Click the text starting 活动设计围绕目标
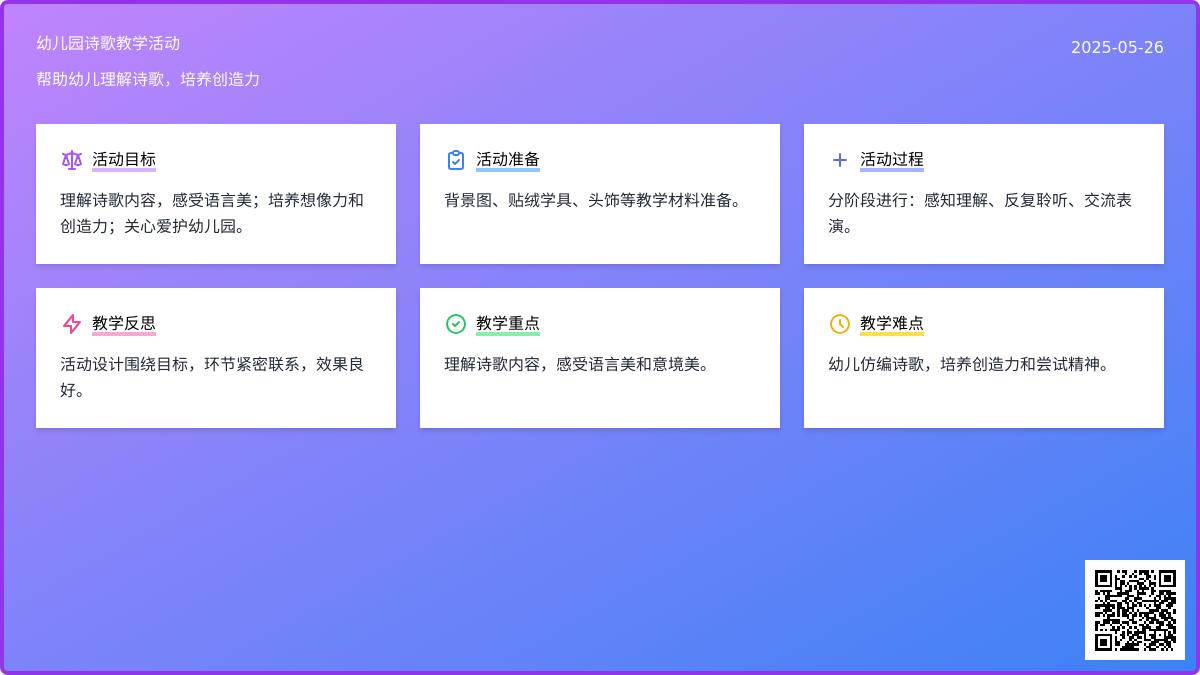The image size is (1200, 675). (x=212, y=377)
